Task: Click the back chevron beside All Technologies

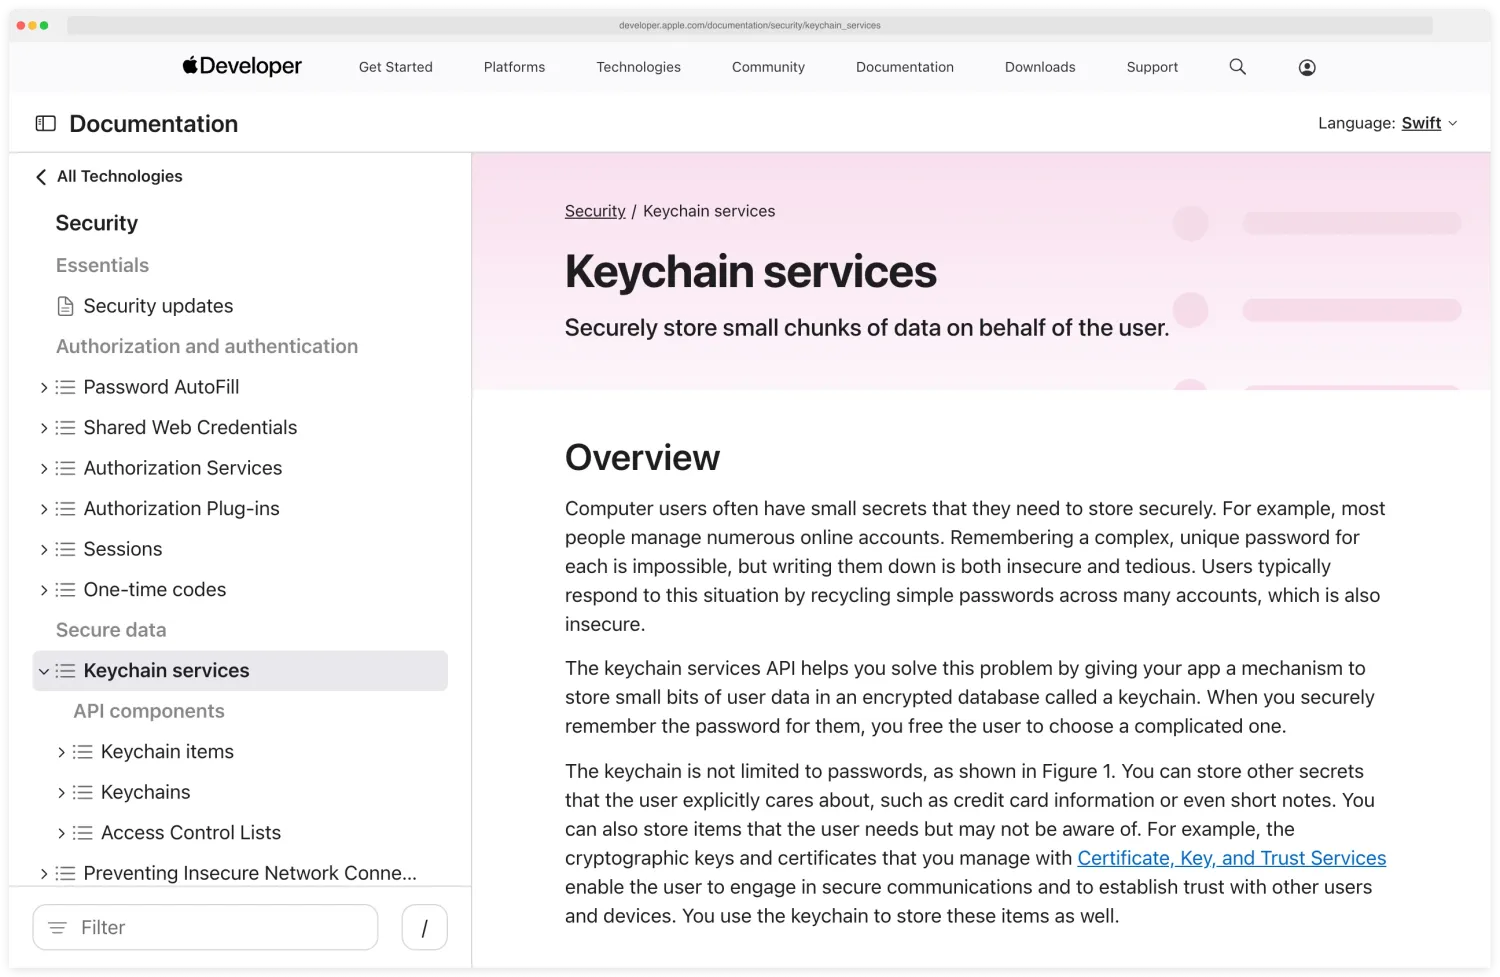Action: 41,177
